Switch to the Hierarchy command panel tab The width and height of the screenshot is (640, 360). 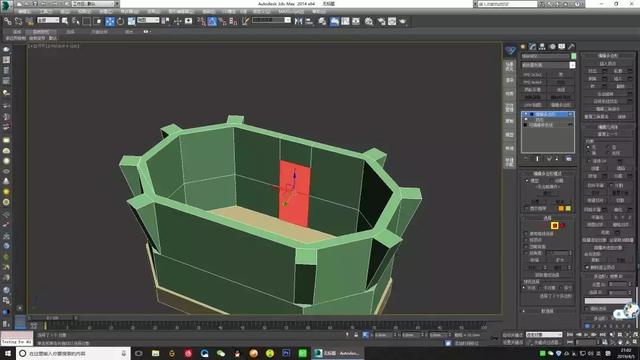click(542, 47)
